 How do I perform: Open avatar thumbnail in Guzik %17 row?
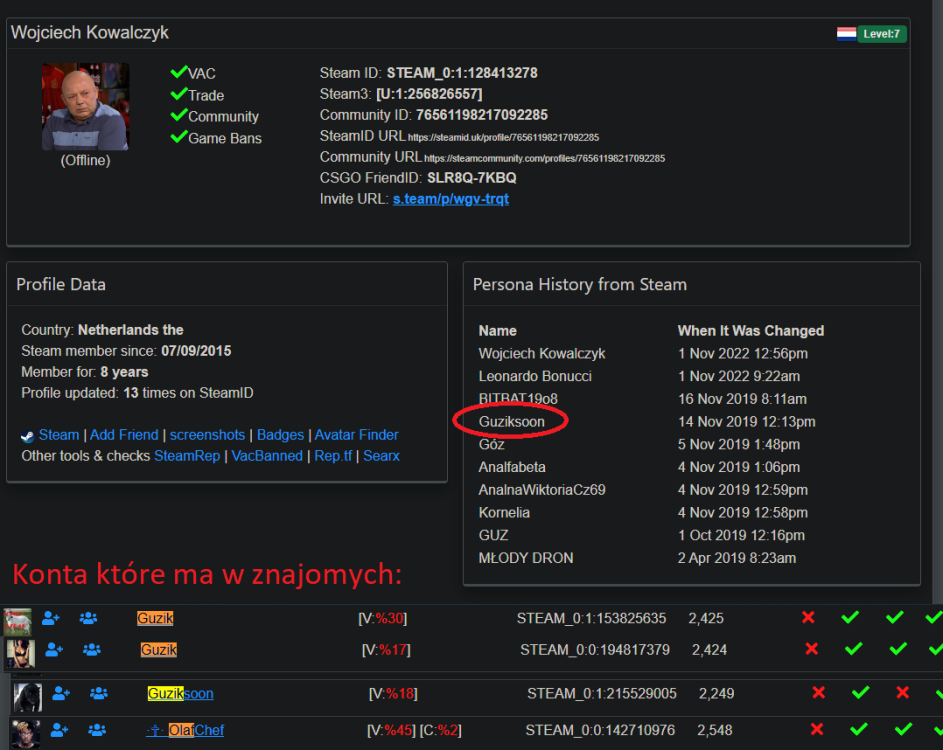(20, 654)
